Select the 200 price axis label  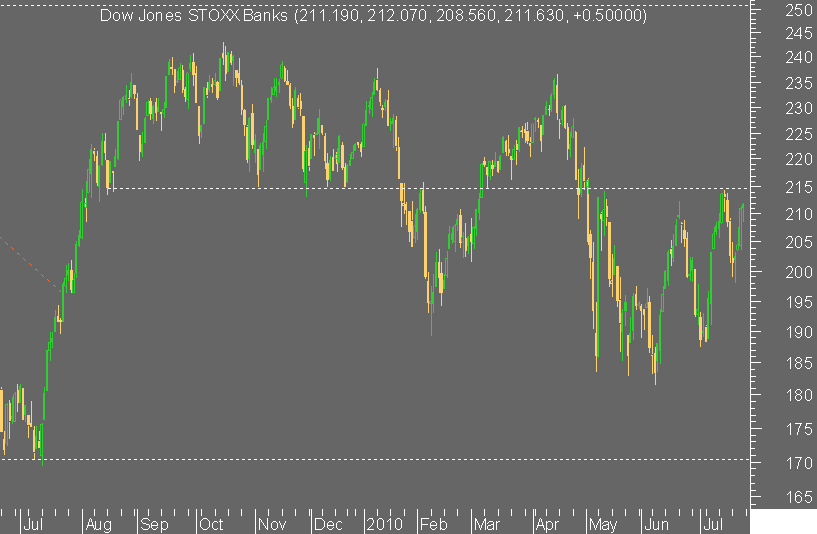click(798, 272)
